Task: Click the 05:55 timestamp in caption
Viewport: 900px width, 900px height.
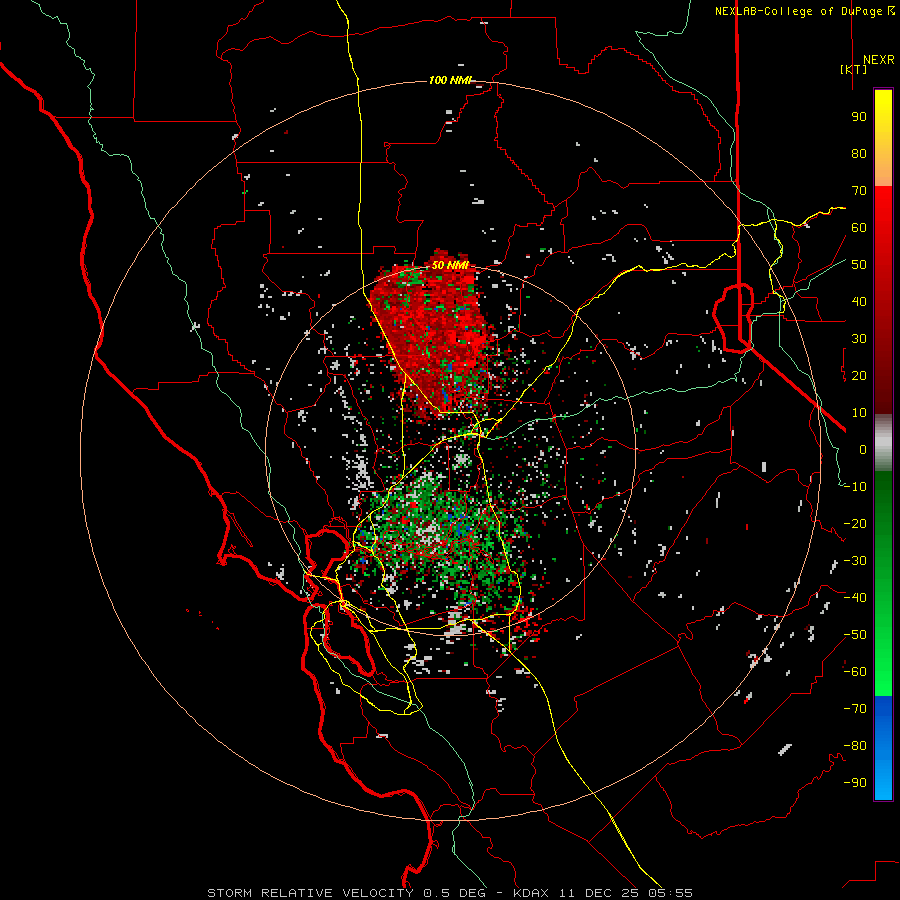Action: click(670, 893)
